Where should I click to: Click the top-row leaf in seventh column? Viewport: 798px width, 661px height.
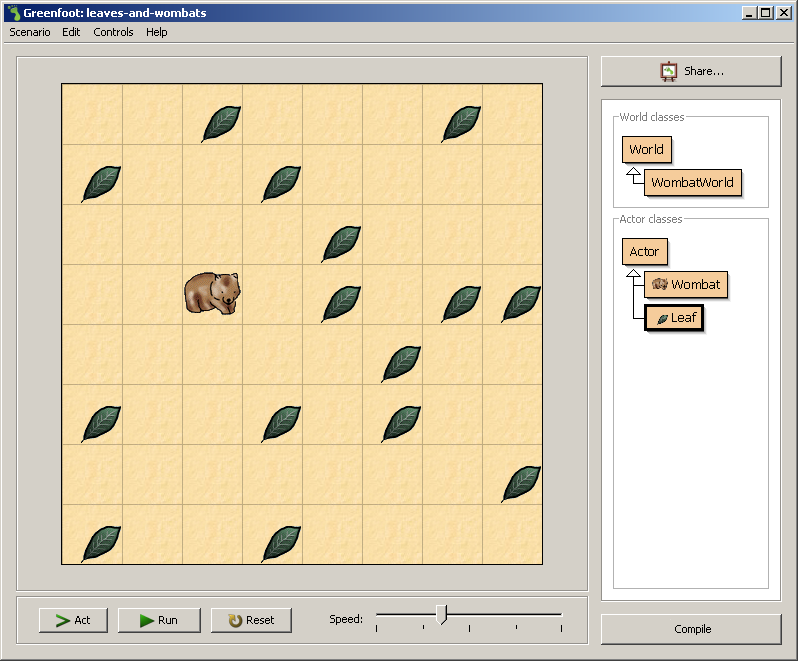(461, 124)
